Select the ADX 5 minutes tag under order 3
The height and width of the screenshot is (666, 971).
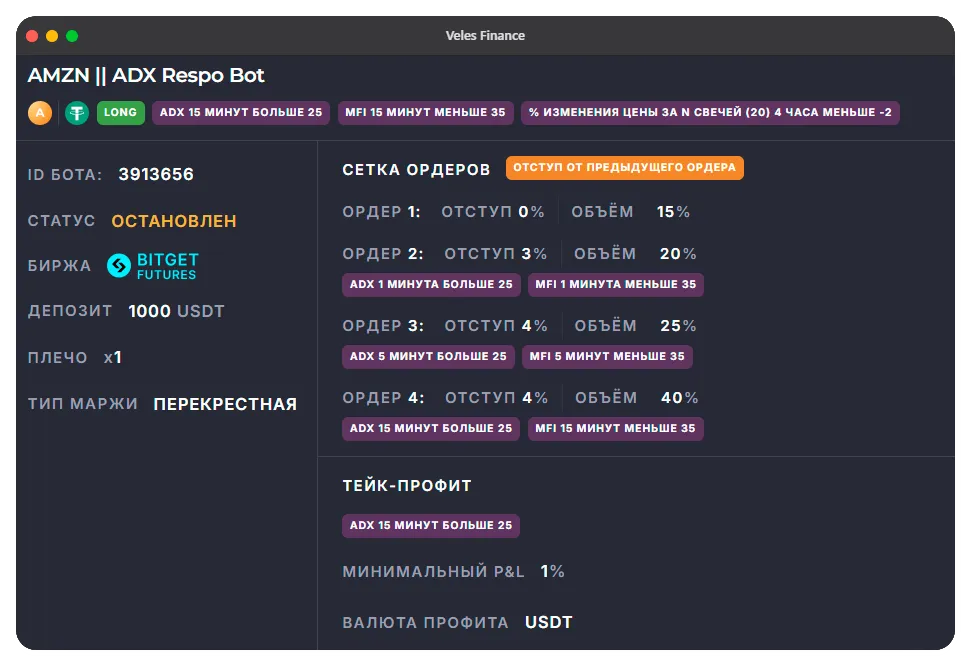pos(428,357)
